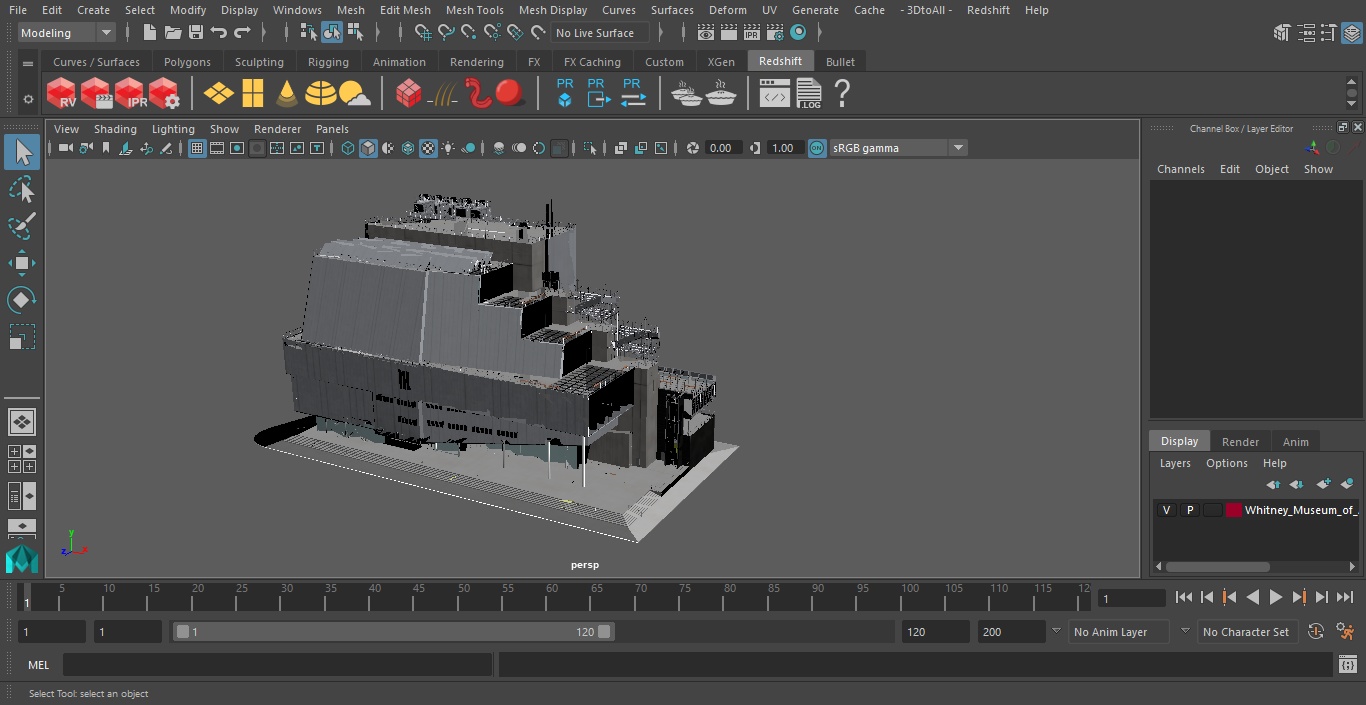
Task: Open the No Character Set dropdown
Action: 1246,632
